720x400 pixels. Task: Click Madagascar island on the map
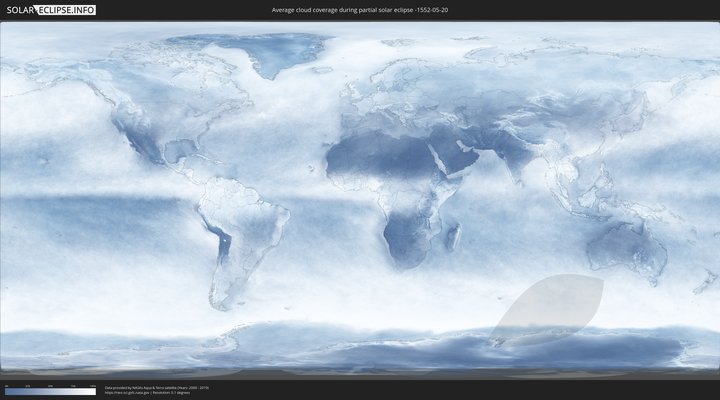tap(453, 237)
